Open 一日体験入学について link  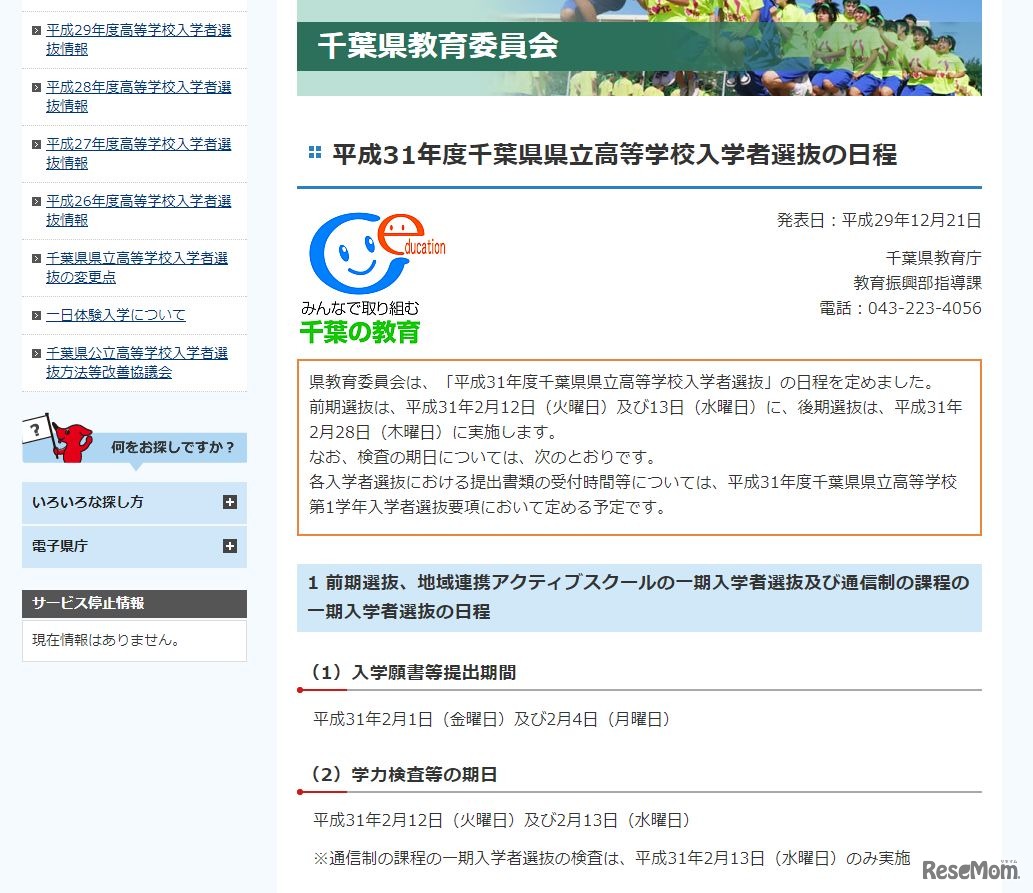pos(116,315)
